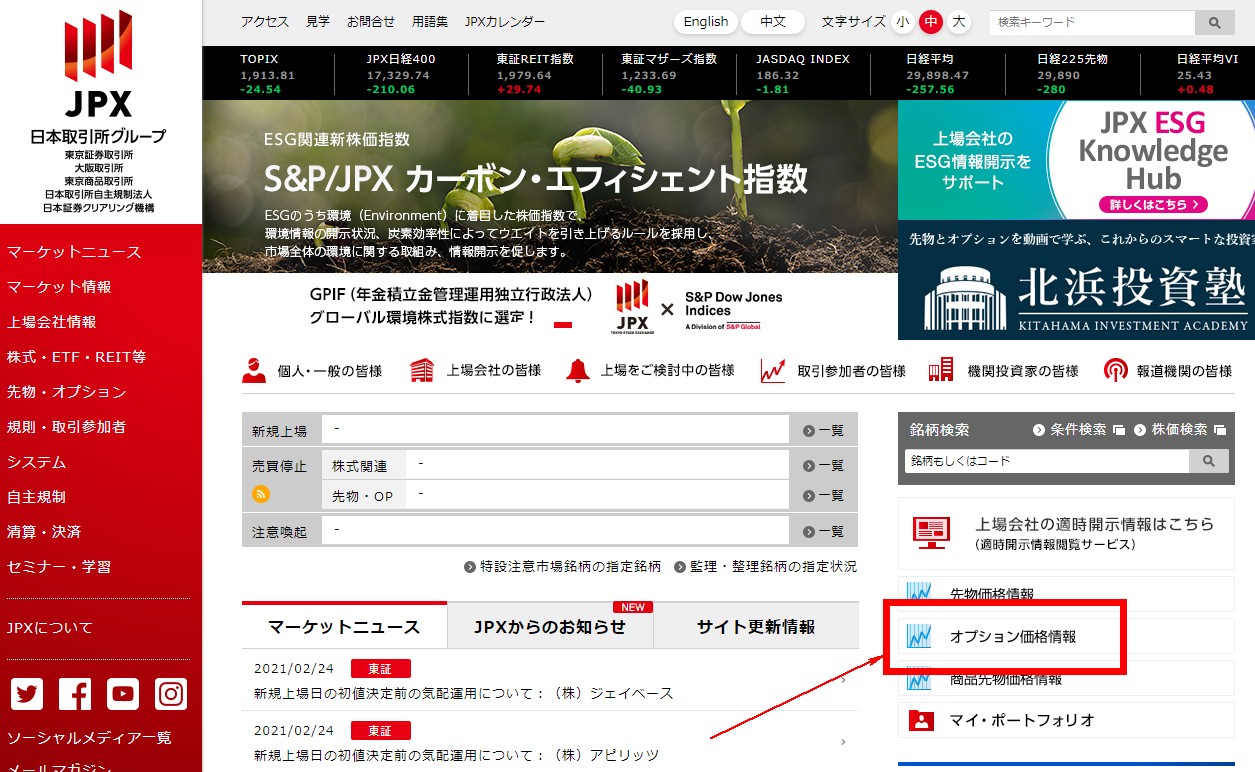This screenshot has height=772, width=1255.
Task: Open 新規上場 一覧 list link
Action: coord(824,431)
